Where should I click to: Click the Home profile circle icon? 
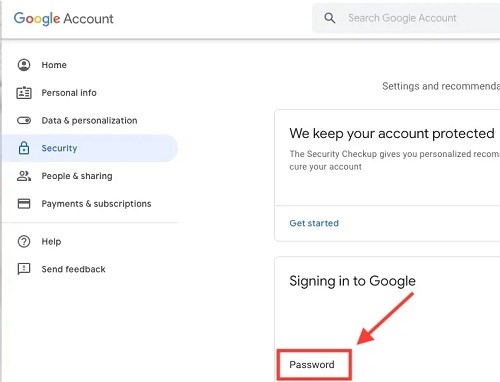[24, 65]
